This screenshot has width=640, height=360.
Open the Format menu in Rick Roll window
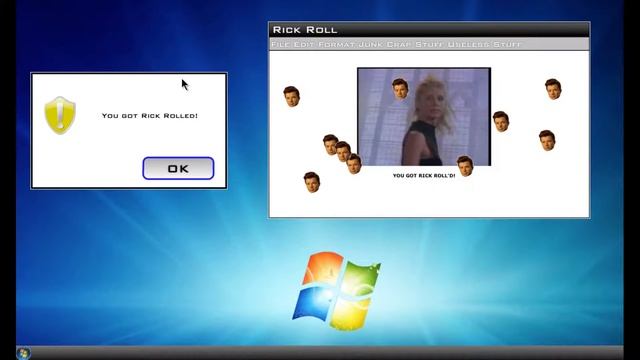(x=336, y=44)
